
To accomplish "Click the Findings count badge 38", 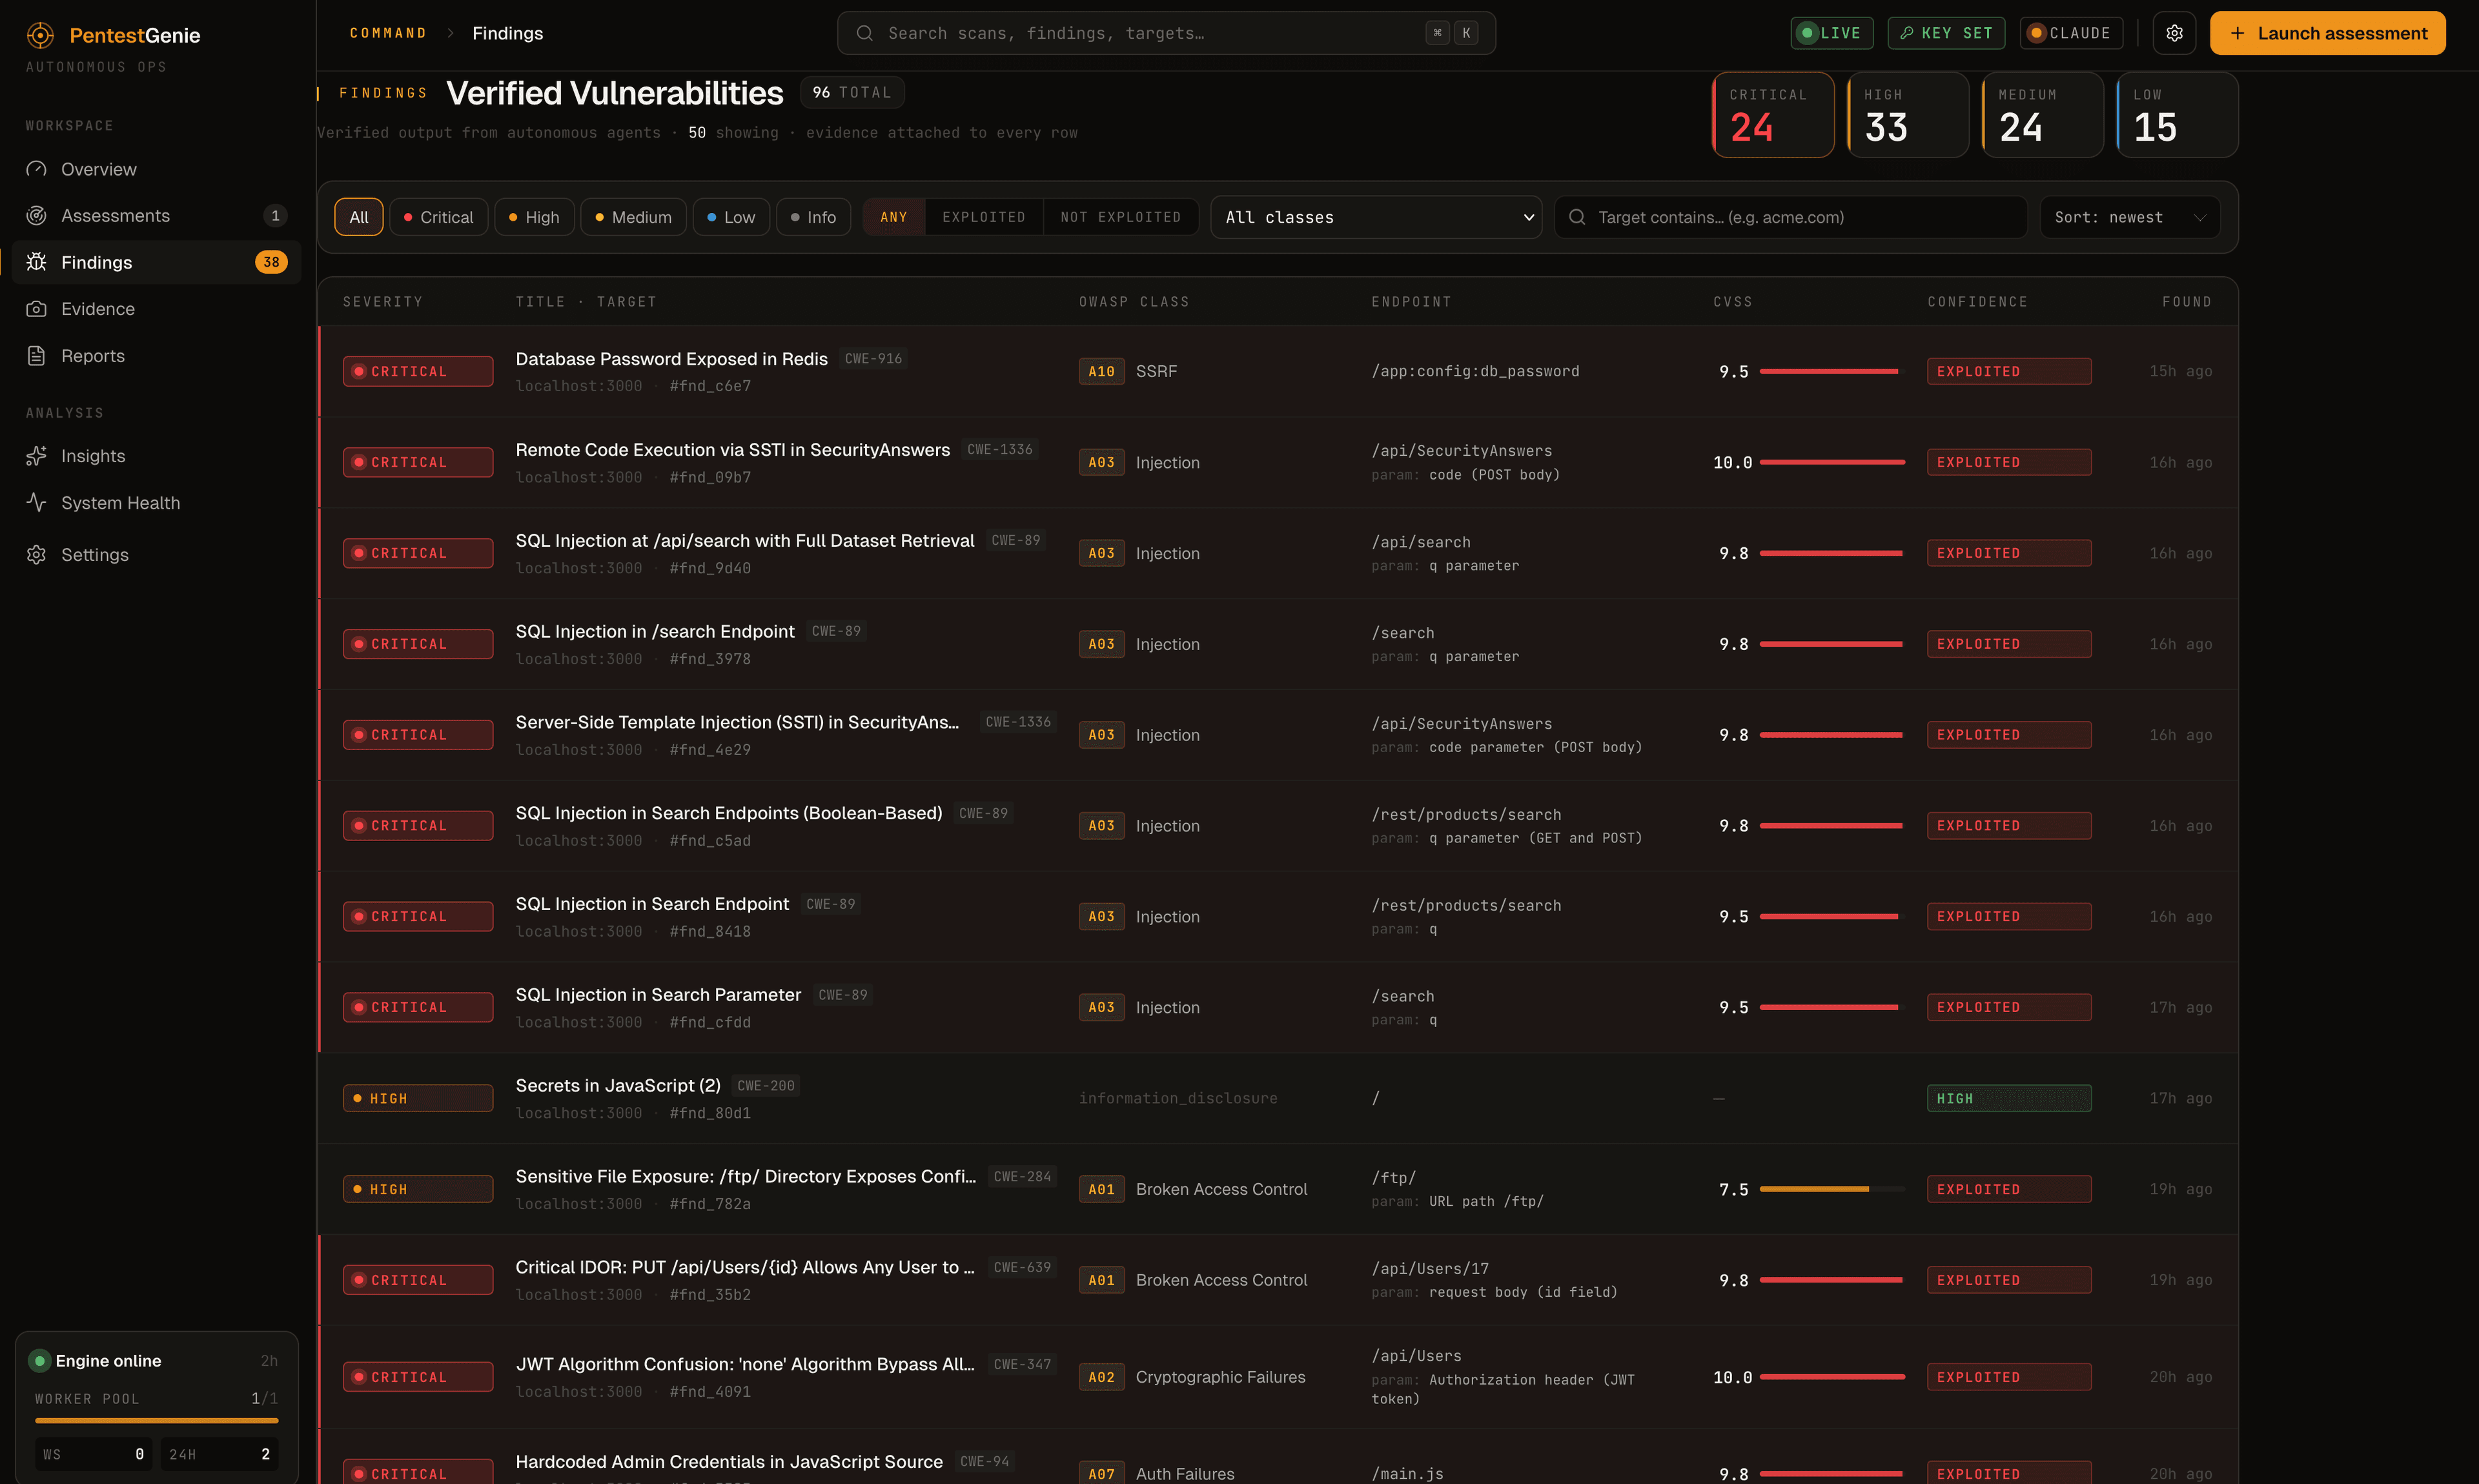I will pyautogui.click(x=271, y=262).
